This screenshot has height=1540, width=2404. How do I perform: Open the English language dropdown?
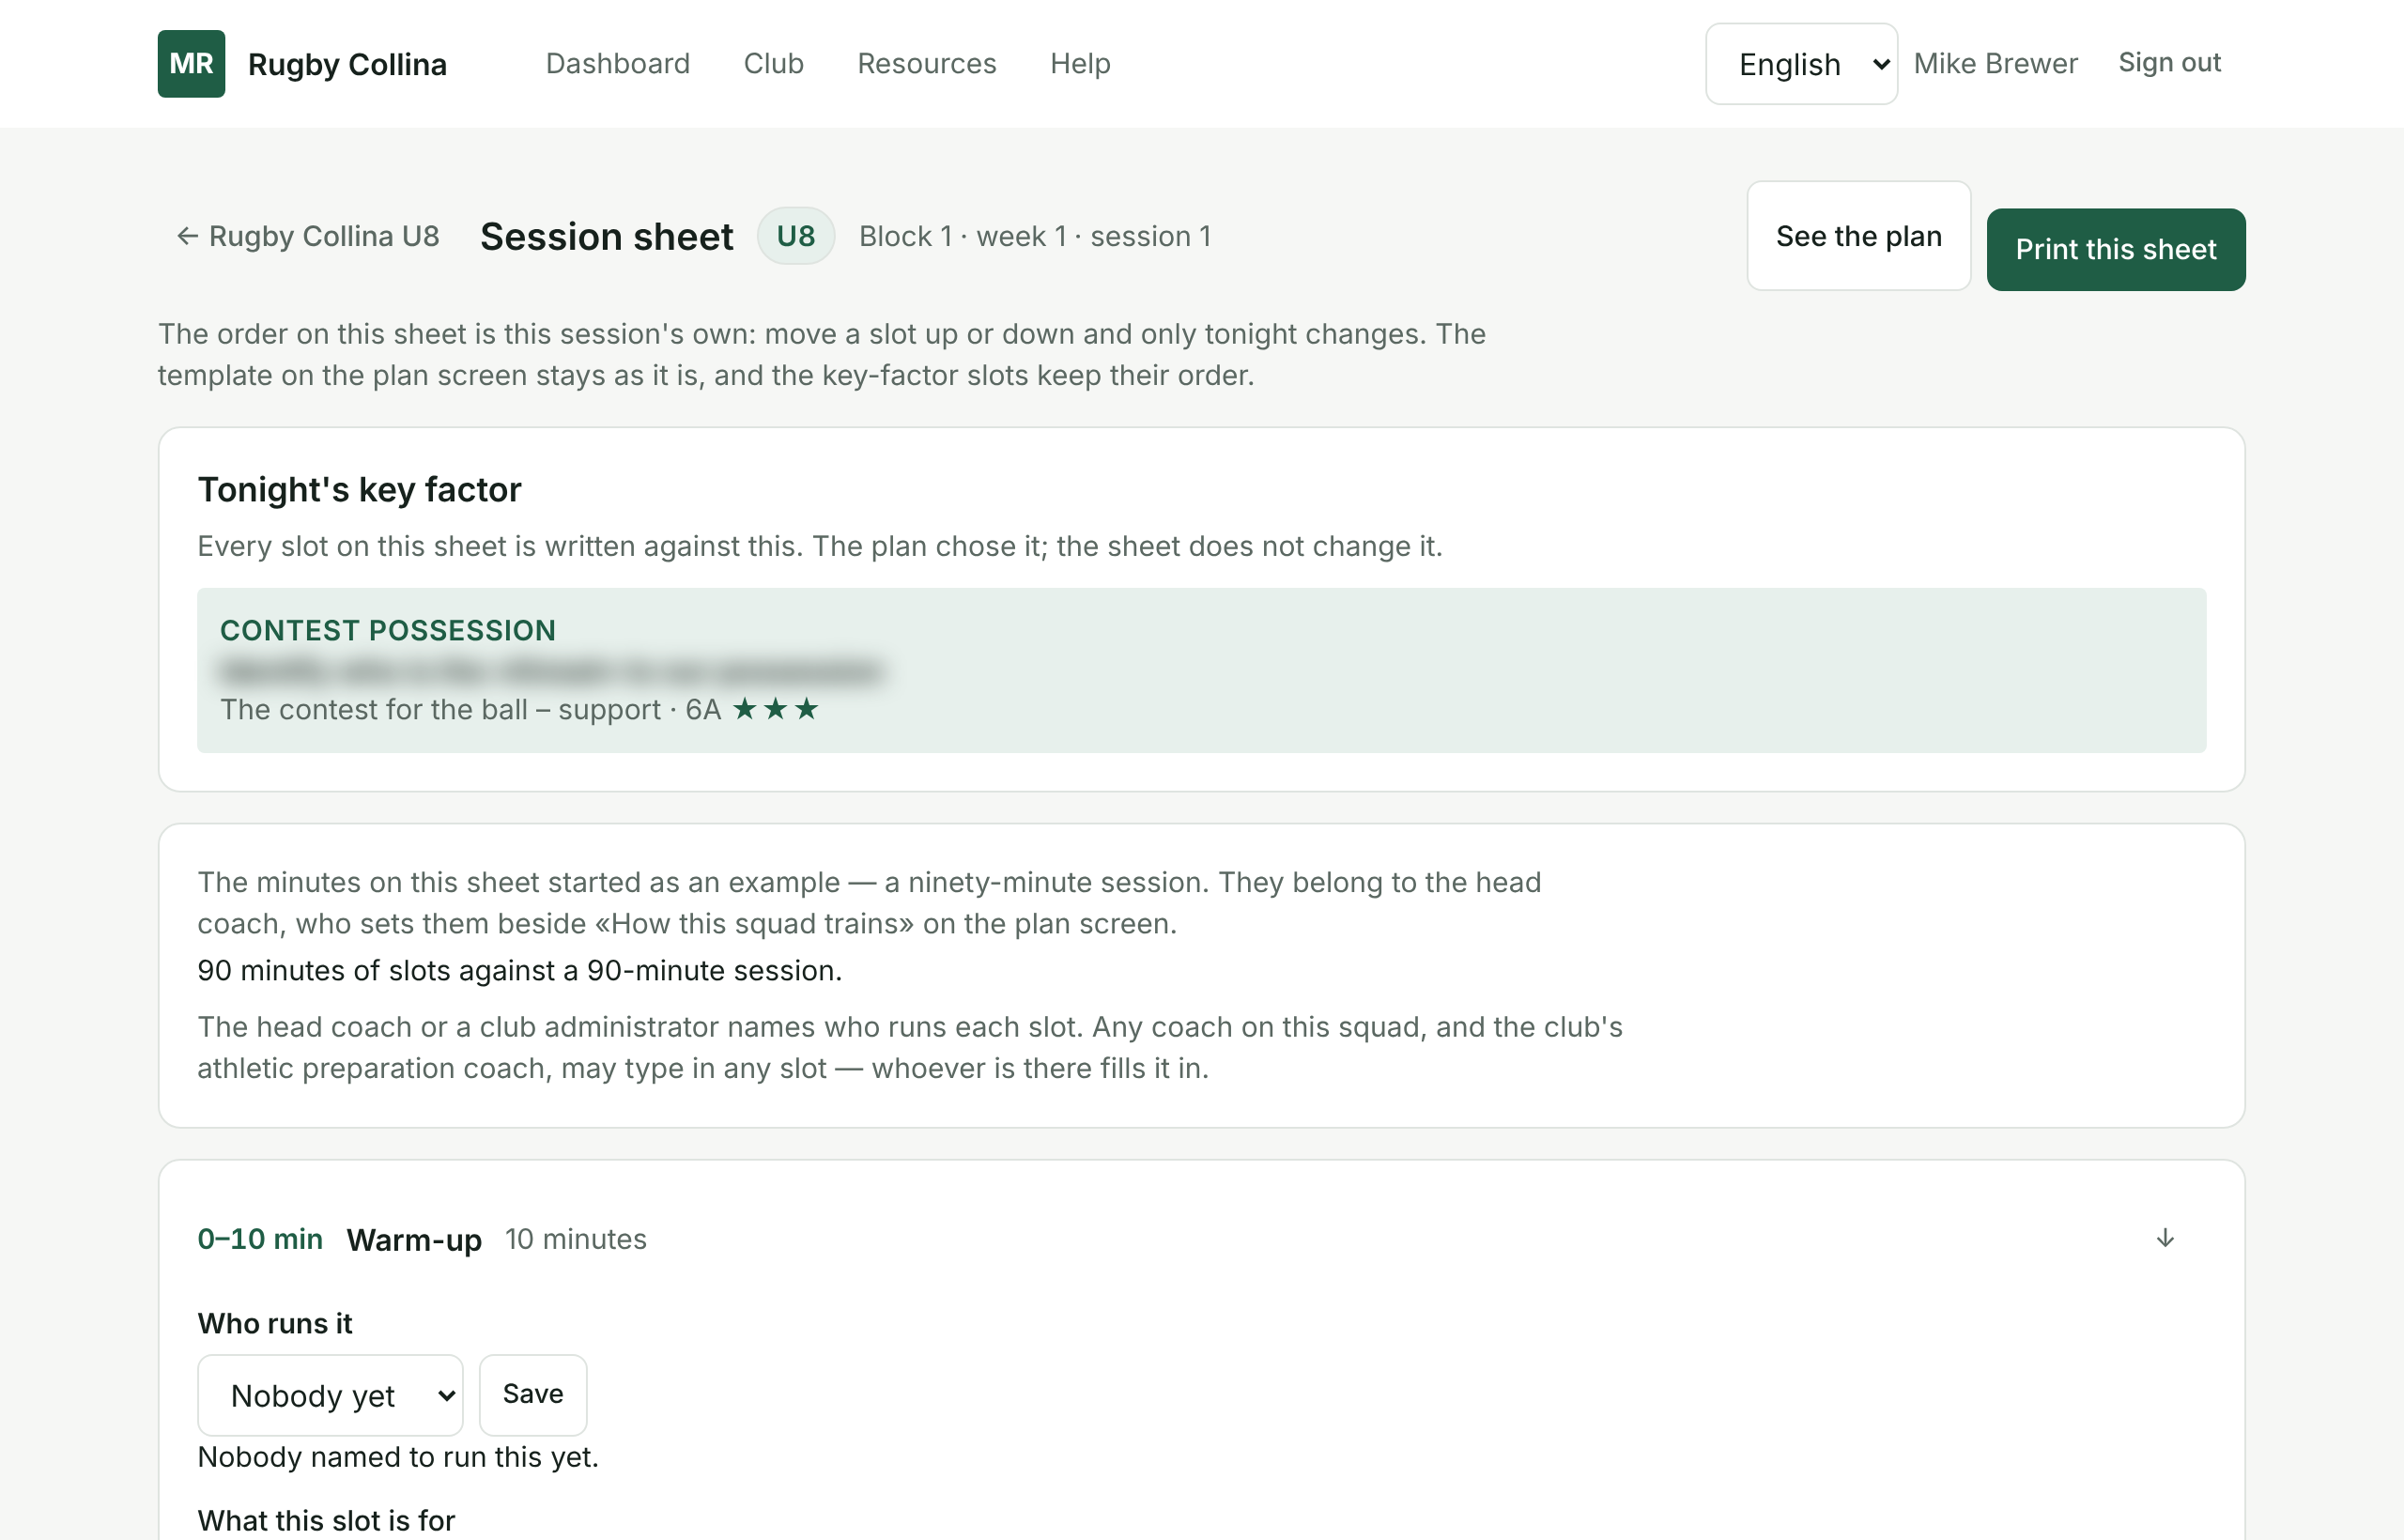tap(1801, 64)
